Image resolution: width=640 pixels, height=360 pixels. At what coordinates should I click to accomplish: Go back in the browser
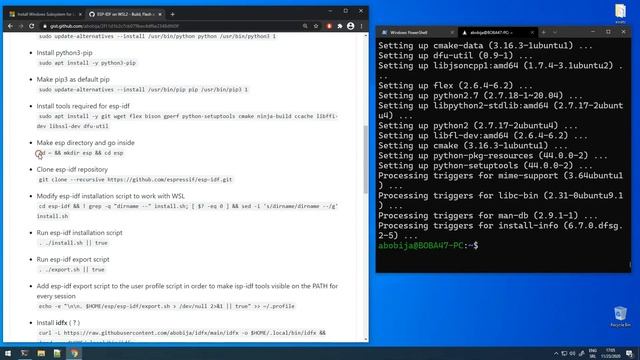coord(10,26)
